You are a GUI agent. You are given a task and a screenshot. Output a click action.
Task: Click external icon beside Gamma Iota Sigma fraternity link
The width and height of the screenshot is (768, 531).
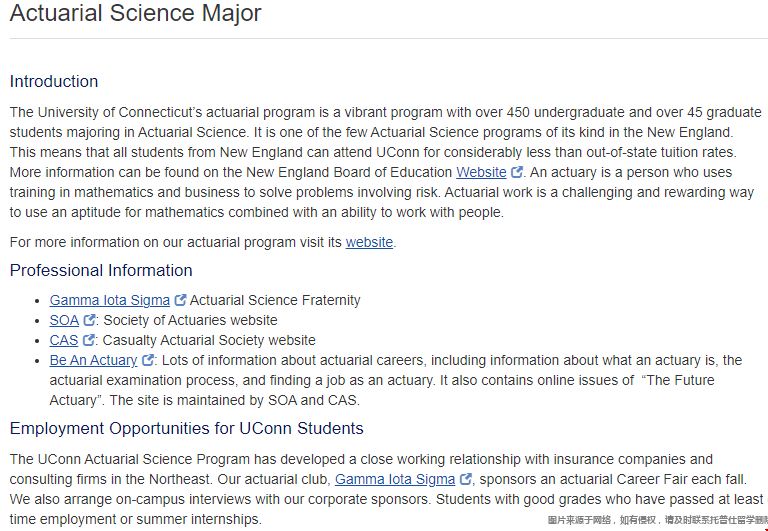coord(180,300)
